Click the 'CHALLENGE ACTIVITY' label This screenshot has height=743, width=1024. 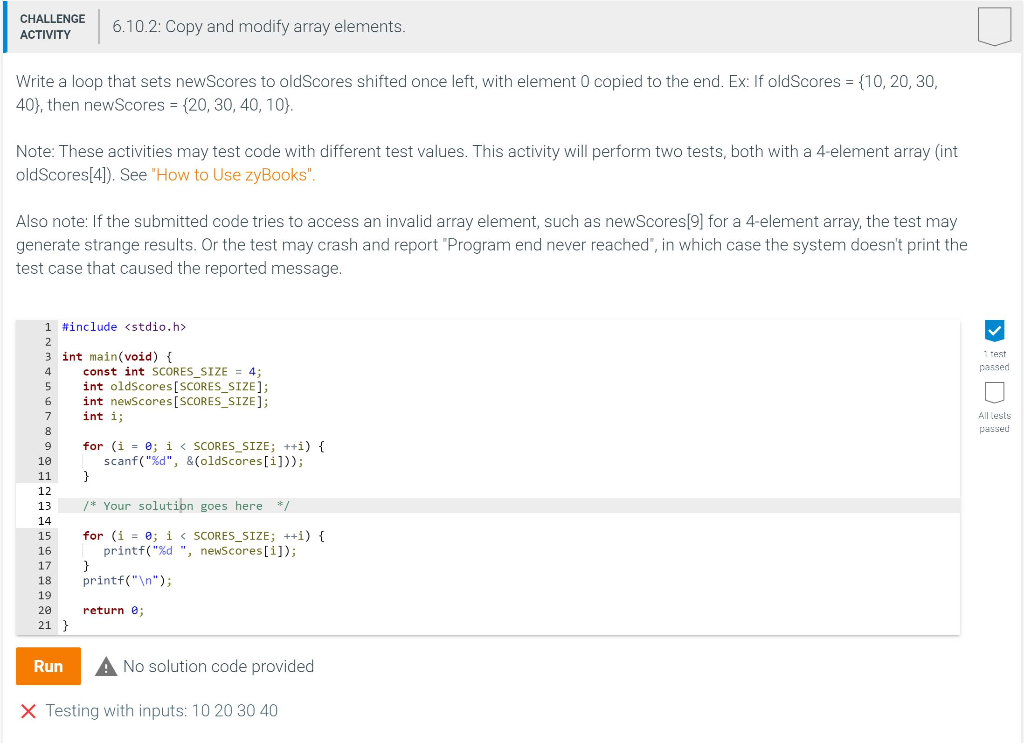click(52, 26)
